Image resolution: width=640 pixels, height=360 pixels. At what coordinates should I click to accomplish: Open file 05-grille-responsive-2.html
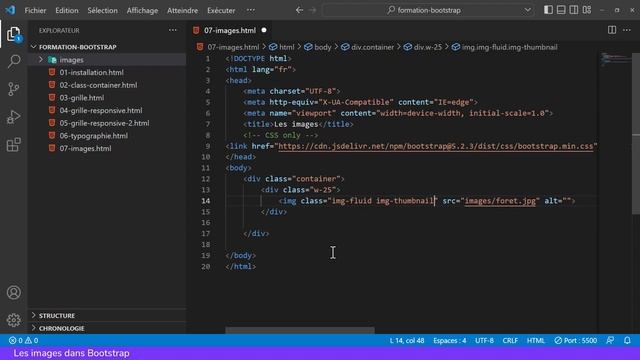coord(104,123)
